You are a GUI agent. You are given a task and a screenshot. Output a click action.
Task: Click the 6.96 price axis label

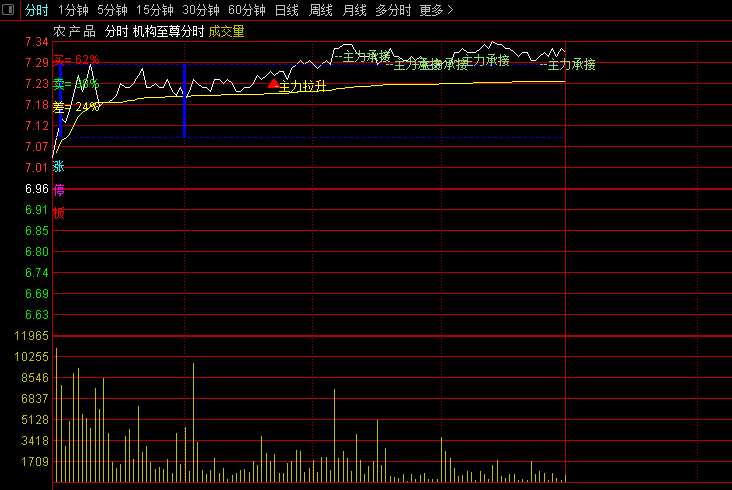(37, 189)
